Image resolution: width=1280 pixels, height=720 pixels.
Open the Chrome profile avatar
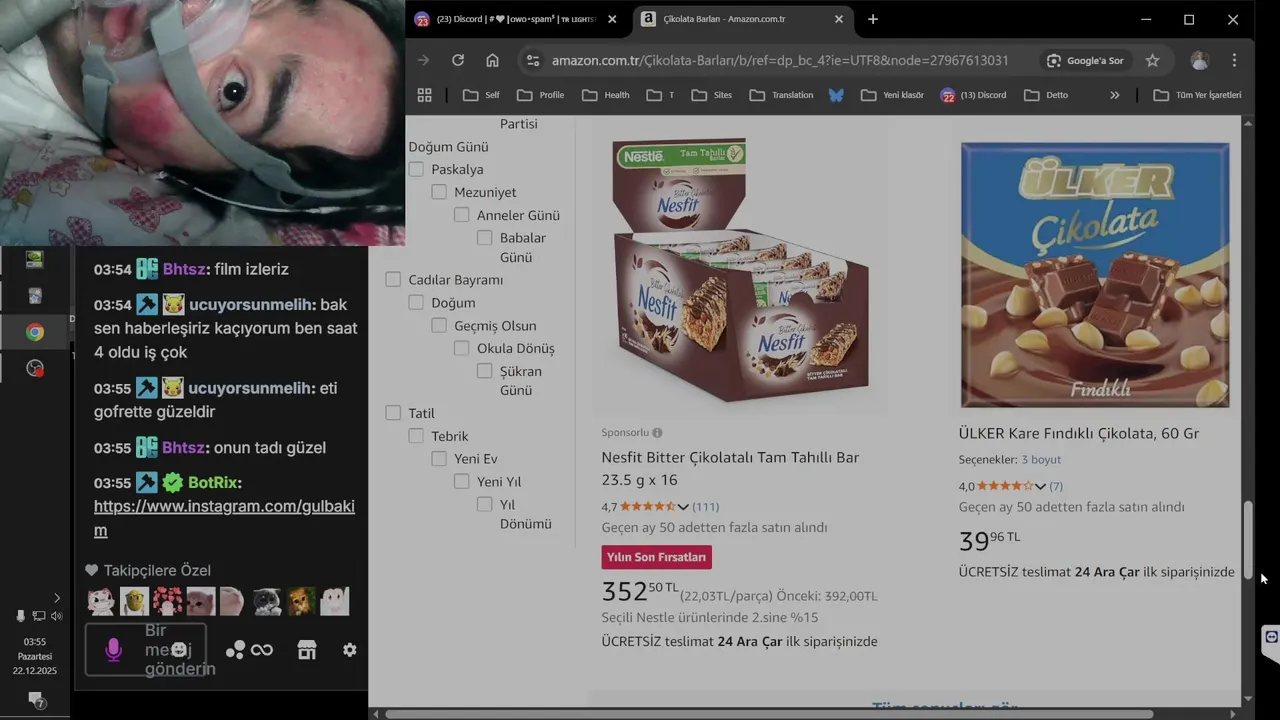[1199, 60]
